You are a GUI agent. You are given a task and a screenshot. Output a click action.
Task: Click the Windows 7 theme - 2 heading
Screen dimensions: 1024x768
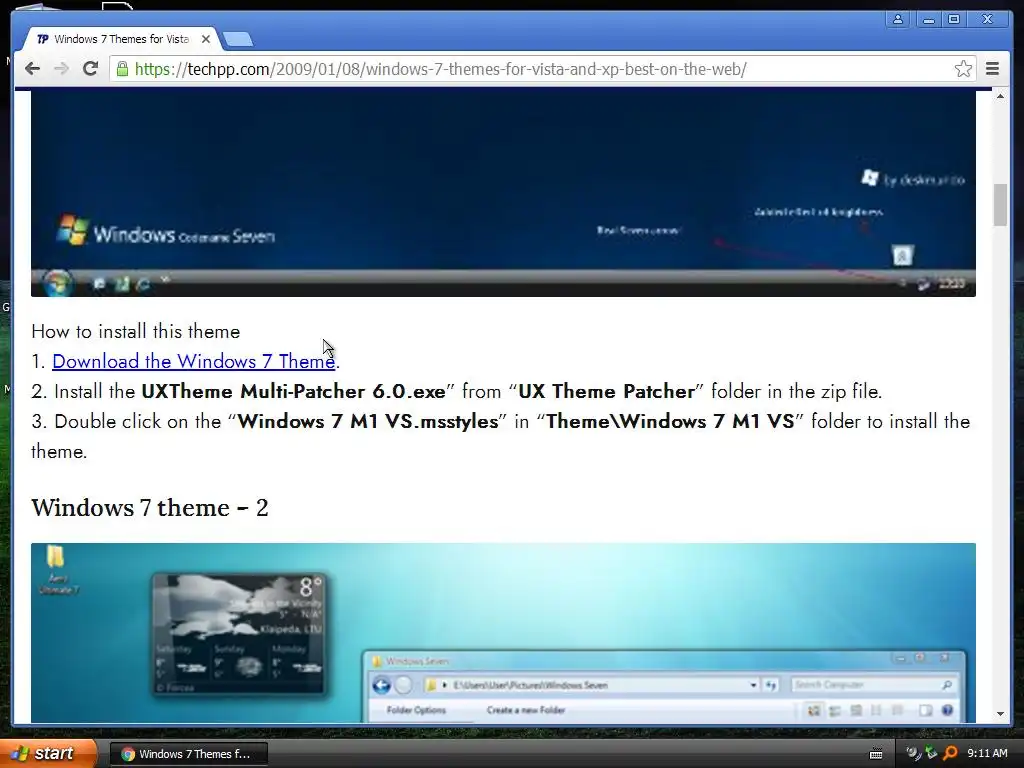coord(150,507)
